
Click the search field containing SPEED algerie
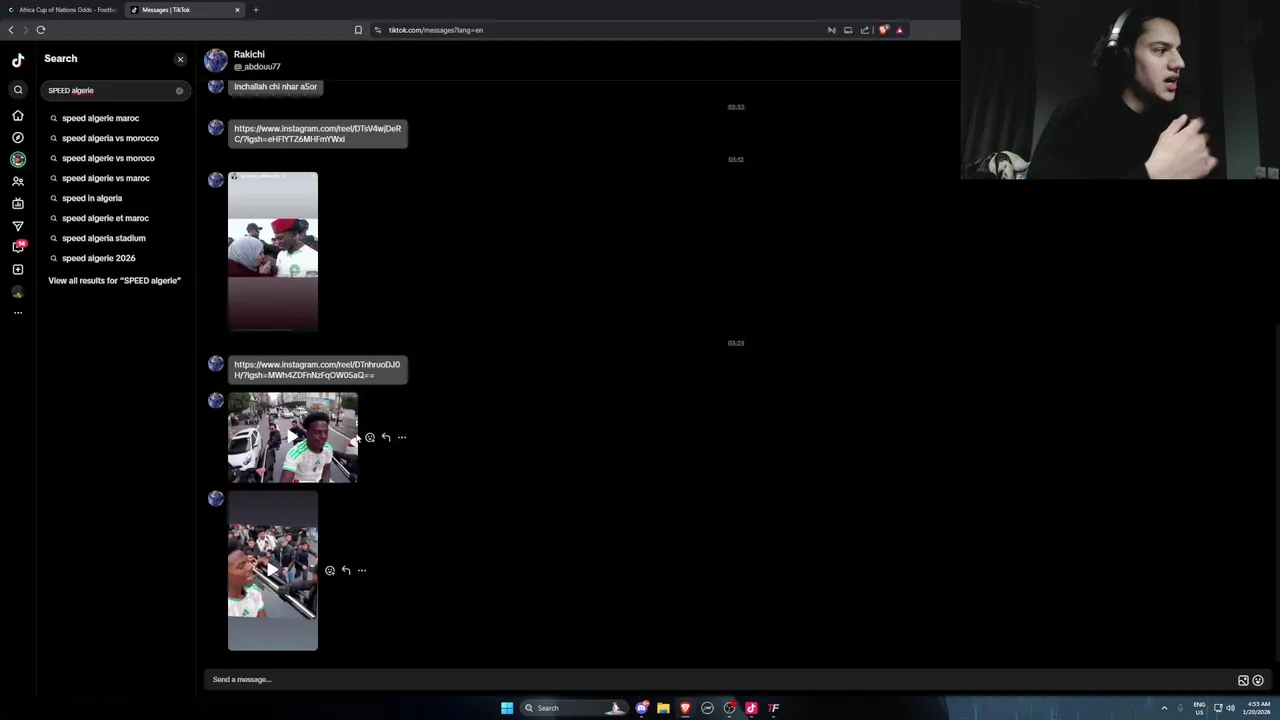click(115, 90)
